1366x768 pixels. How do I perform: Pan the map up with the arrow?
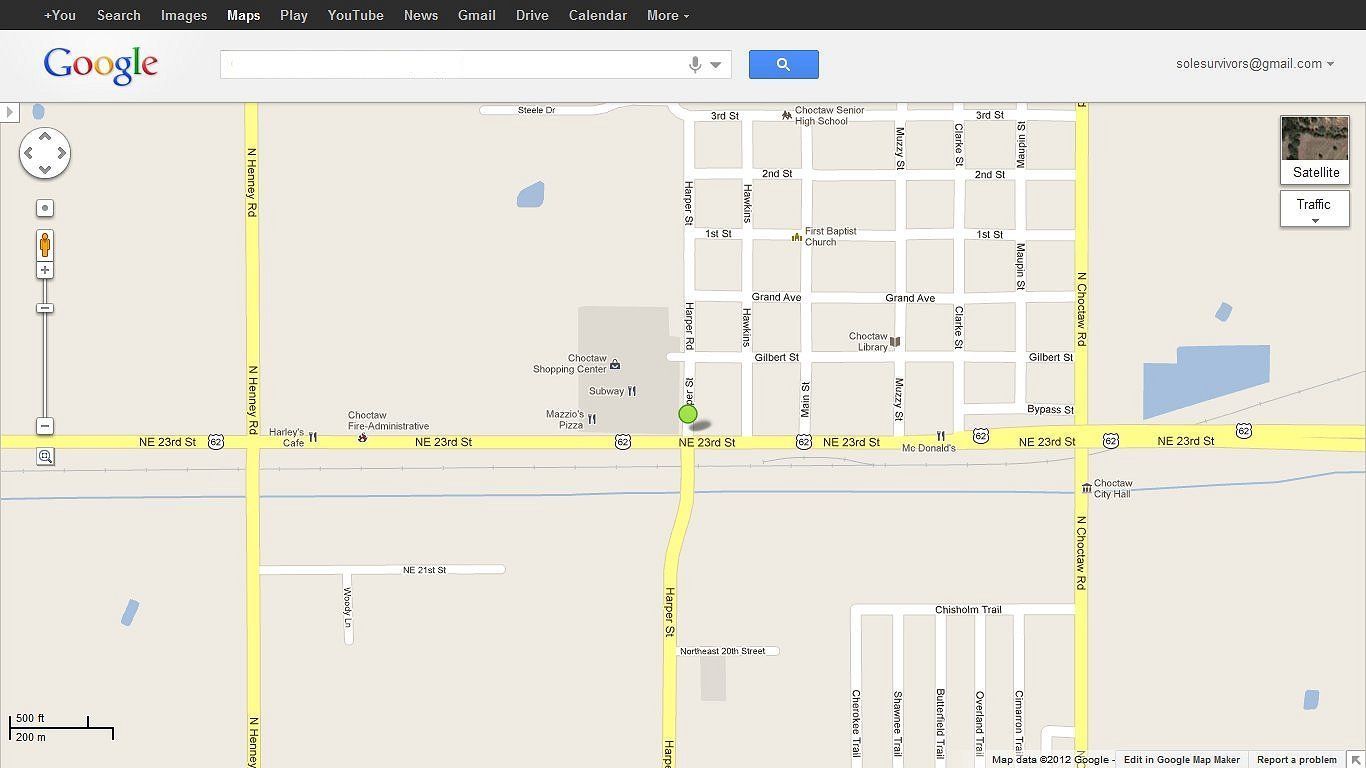(x=45, y=136)
